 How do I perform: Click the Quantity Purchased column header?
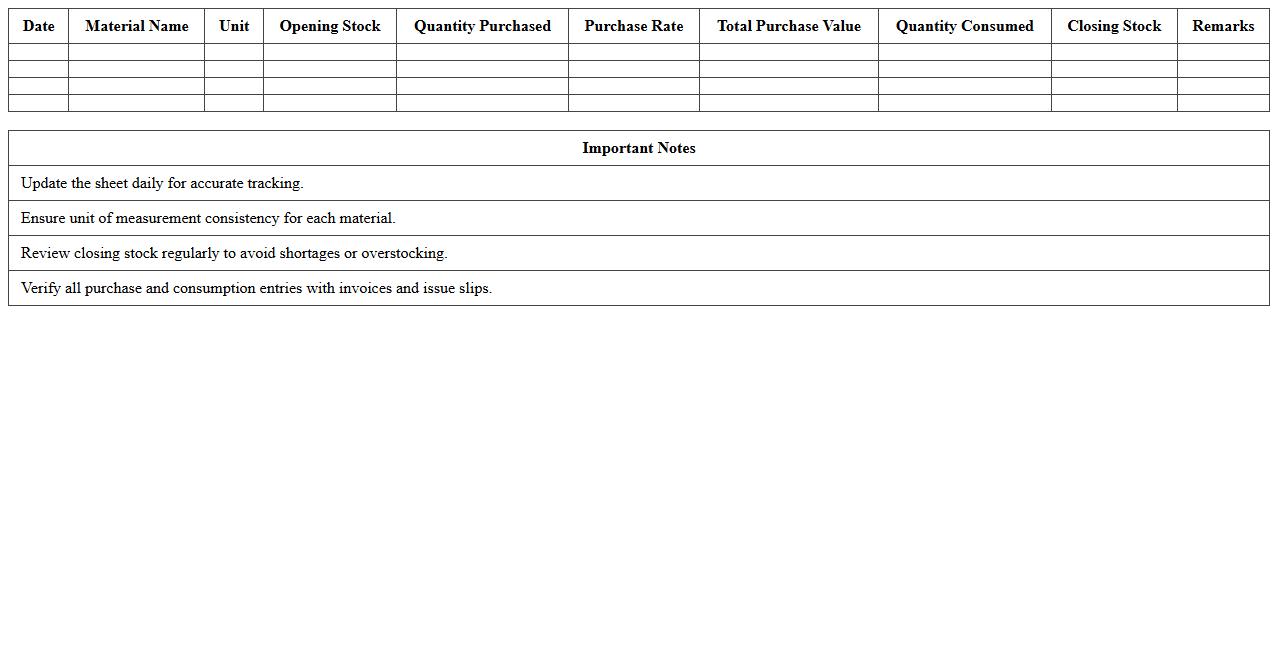click(482, 26)
